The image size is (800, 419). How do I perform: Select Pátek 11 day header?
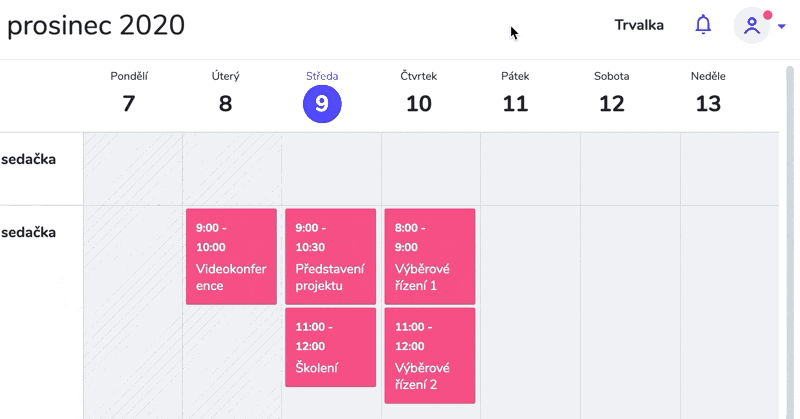tap(515, 93)
